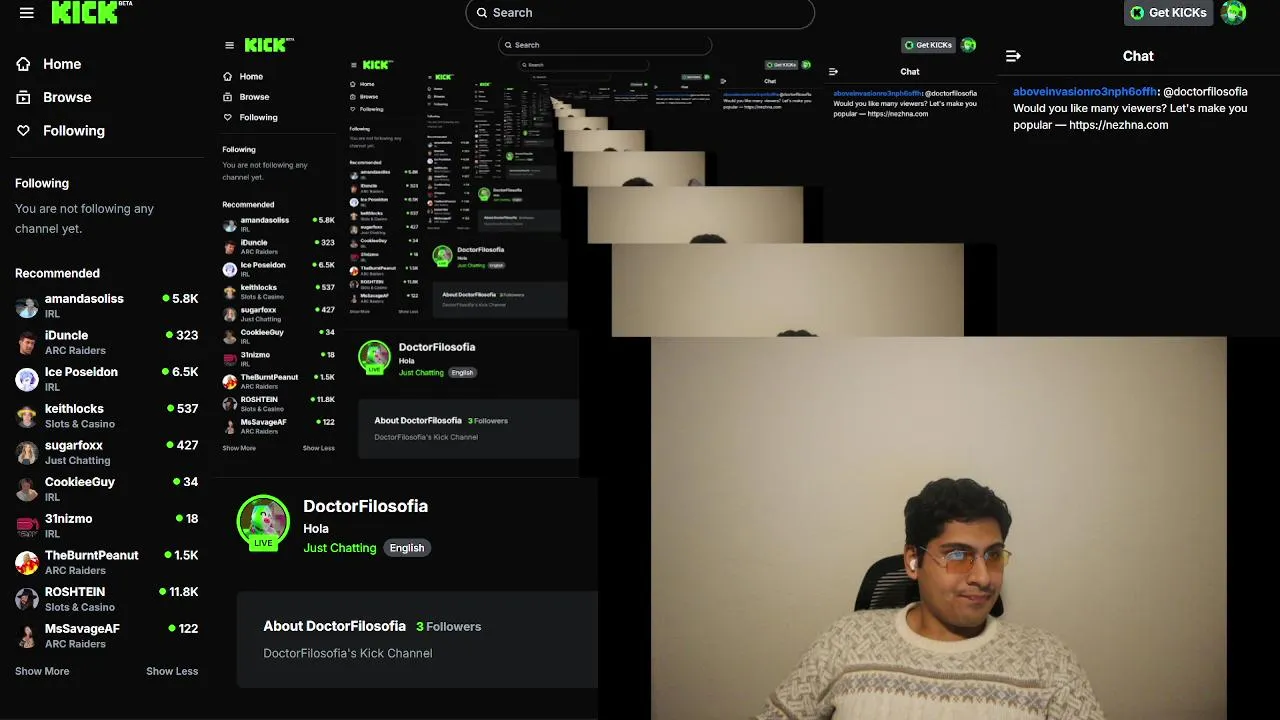Click the nested stream's hamburger menu icon
The width and height of the screenshot is (1280, 720).
pos(229,45)
